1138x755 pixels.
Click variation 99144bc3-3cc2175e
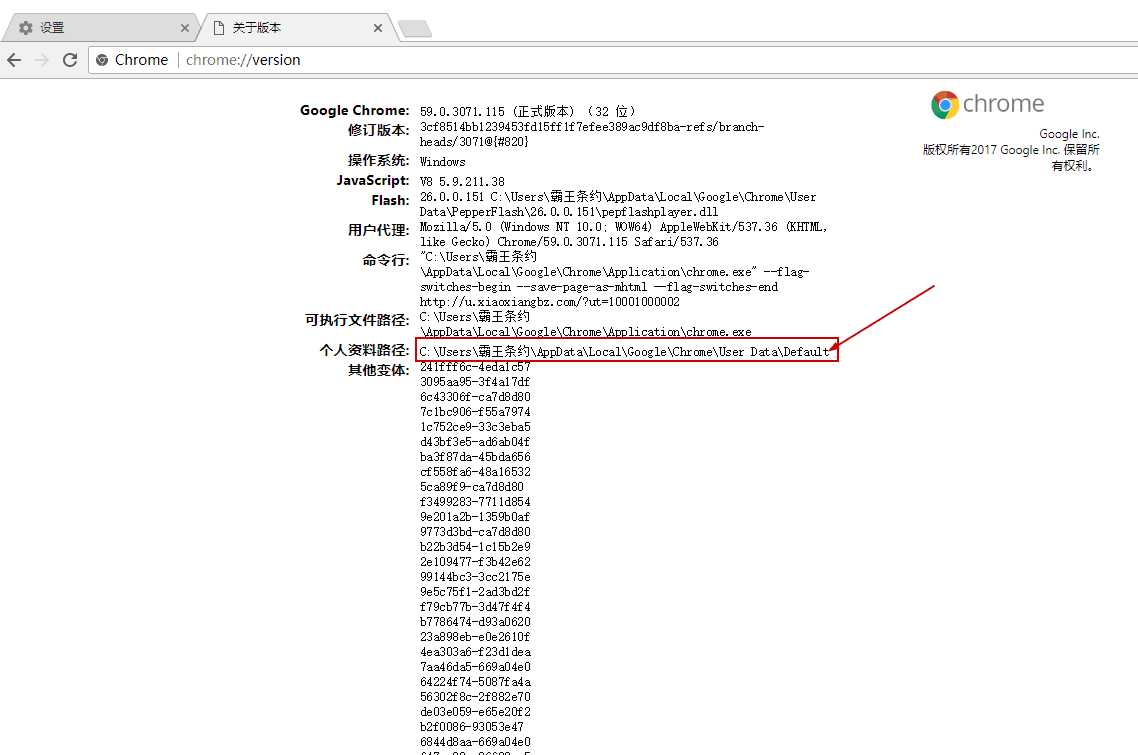(475, 577)
